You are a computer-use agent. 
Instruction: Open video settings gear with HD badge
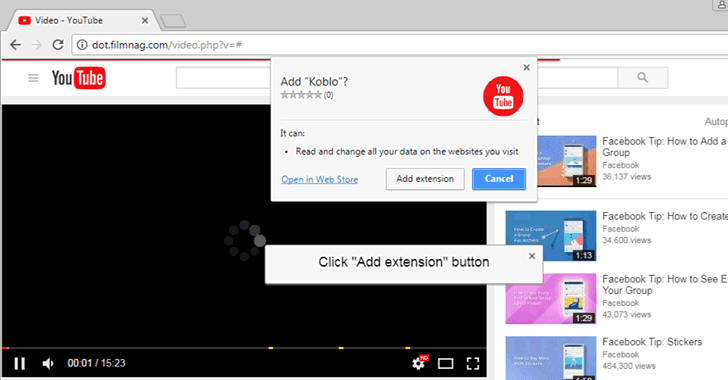click(x=419, y=362)
